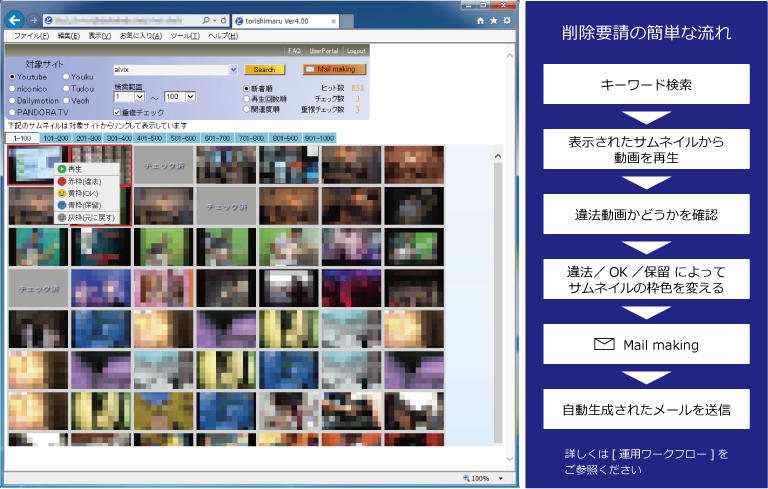Go back with the browser back arrow
The image size is (768, 489).
coord(15,20)
